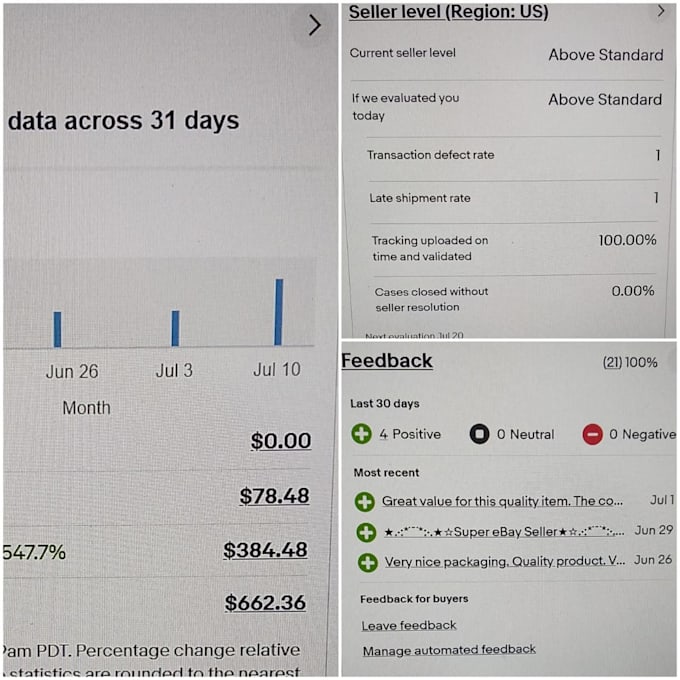Open the Feedback heading link
This screenshot has height=680, width=680.
coord(387,361)
